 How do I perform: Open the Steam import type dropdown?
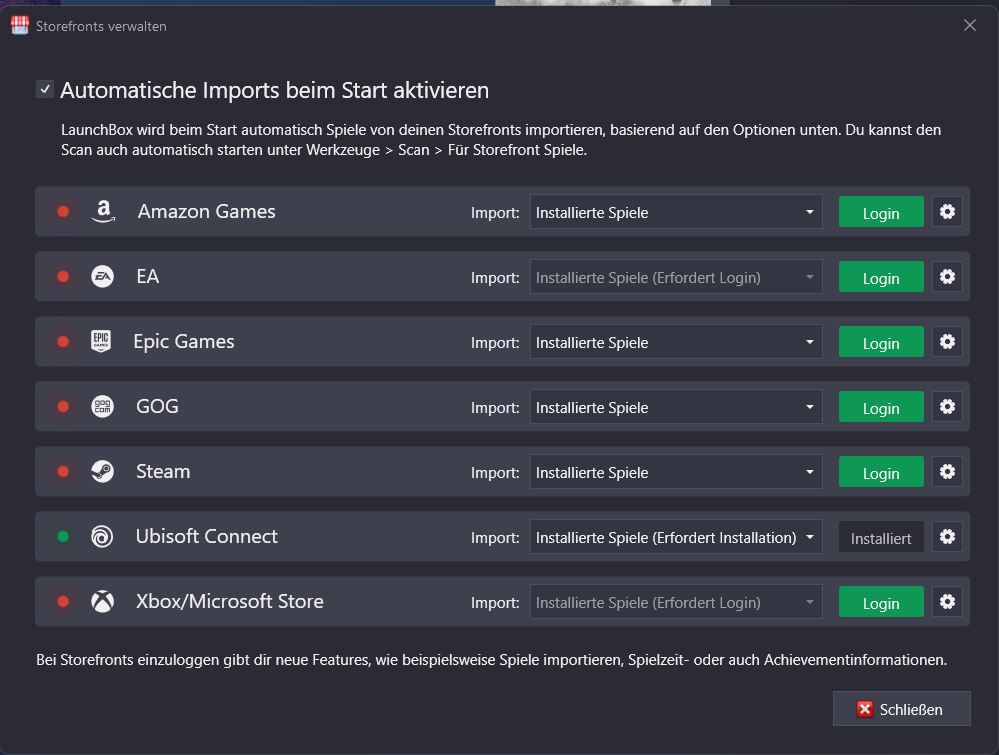click(676, 472)
